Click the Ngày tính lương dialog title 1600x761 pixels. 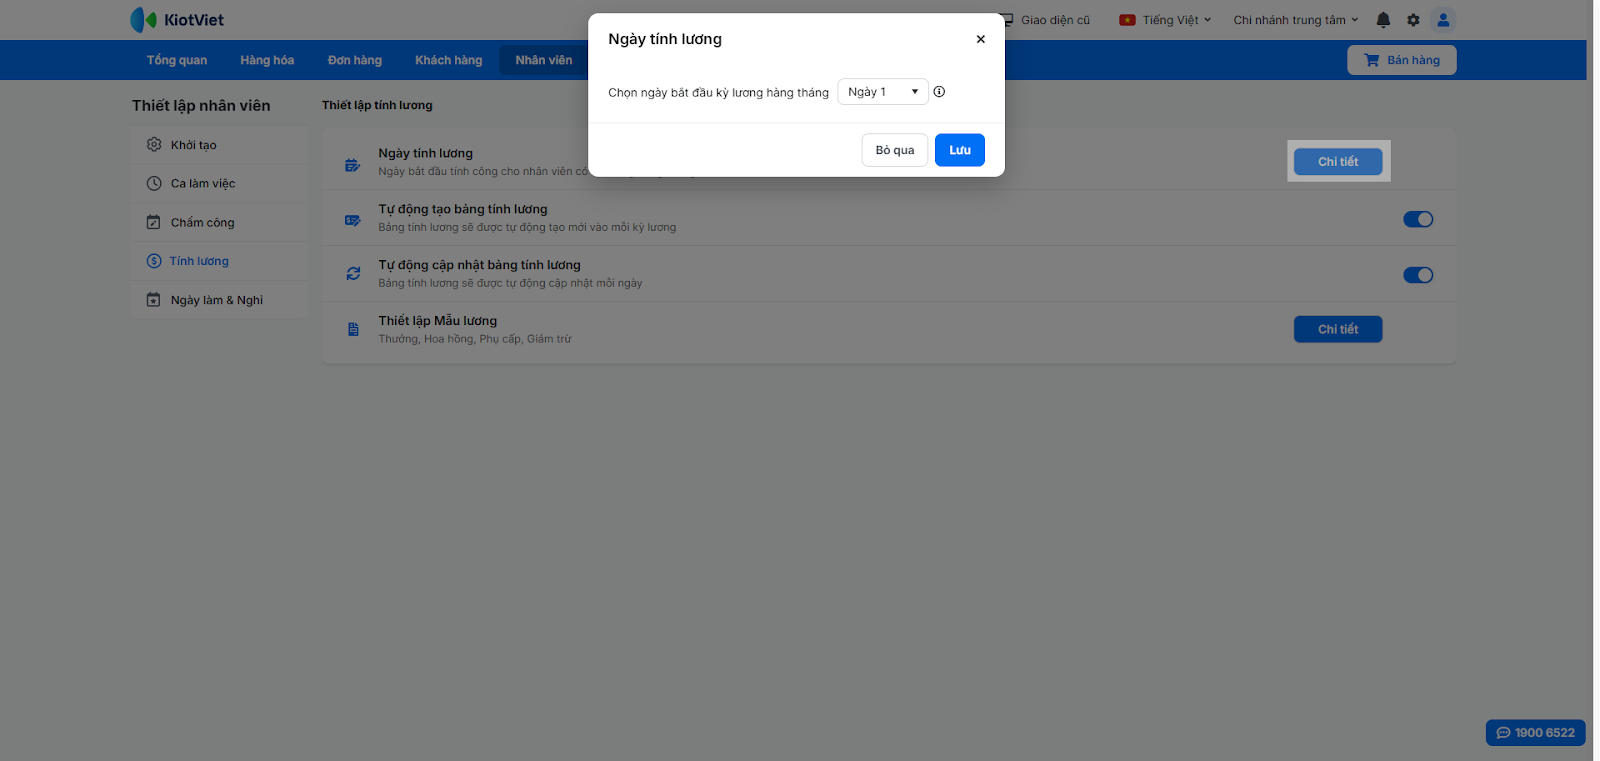click(665, 39)
